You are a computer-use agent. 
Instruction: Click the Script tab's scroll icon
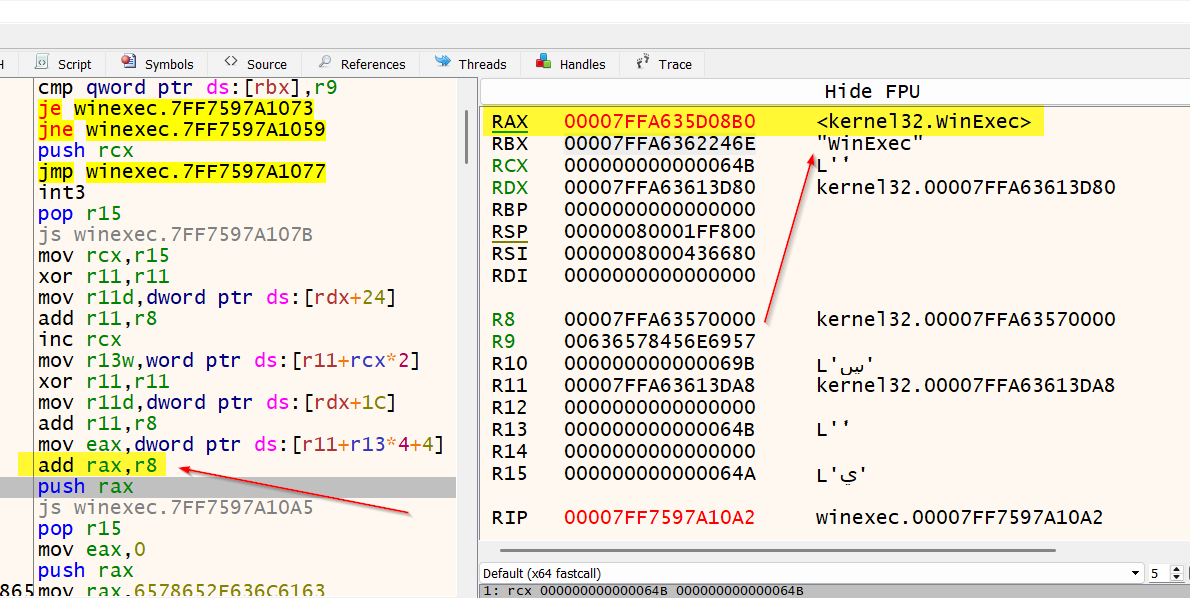42,63
